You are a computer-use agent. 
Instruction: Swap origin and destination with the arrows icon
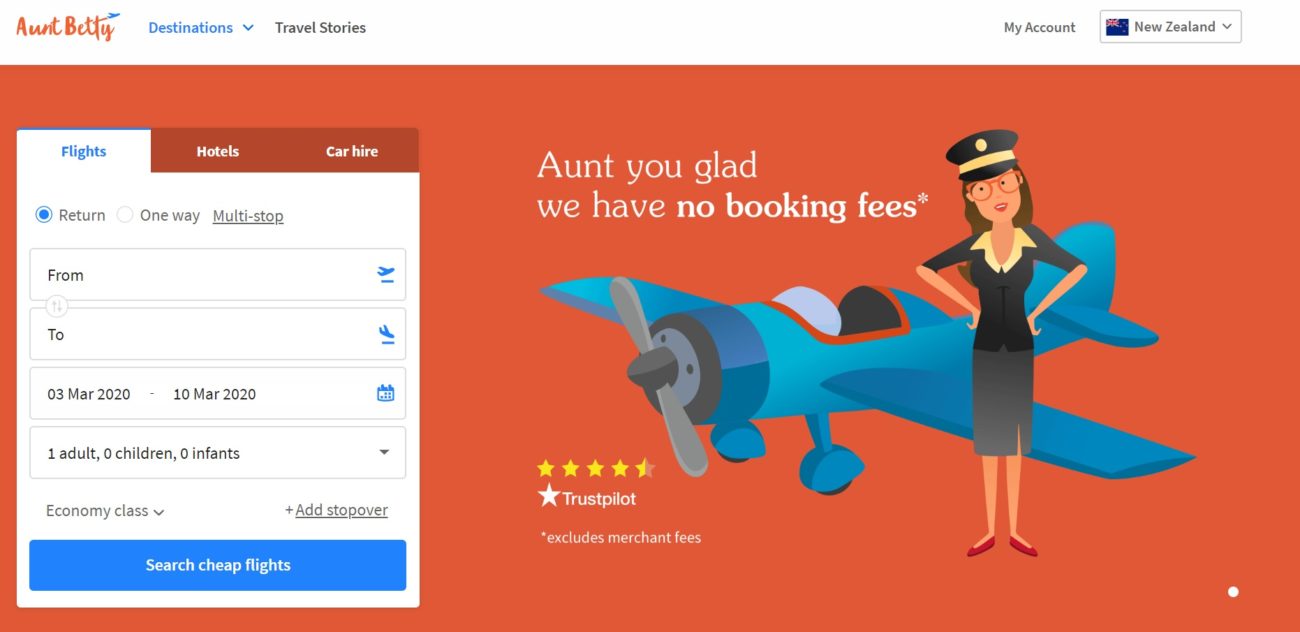pos(56,305)
